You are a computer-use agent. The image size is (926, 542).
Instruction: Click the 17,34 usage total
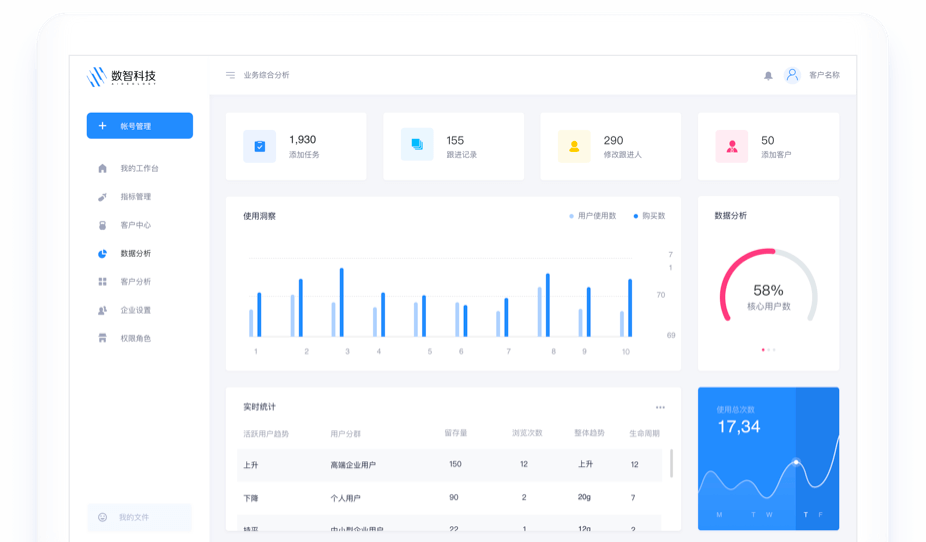(x=739, y=426)
